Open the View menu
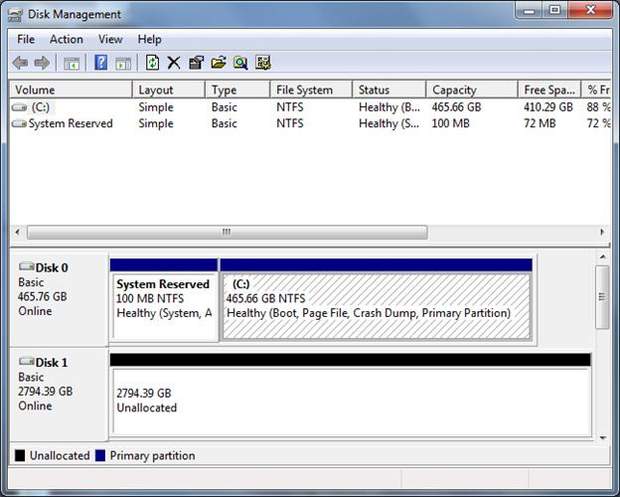 [110, 39]
